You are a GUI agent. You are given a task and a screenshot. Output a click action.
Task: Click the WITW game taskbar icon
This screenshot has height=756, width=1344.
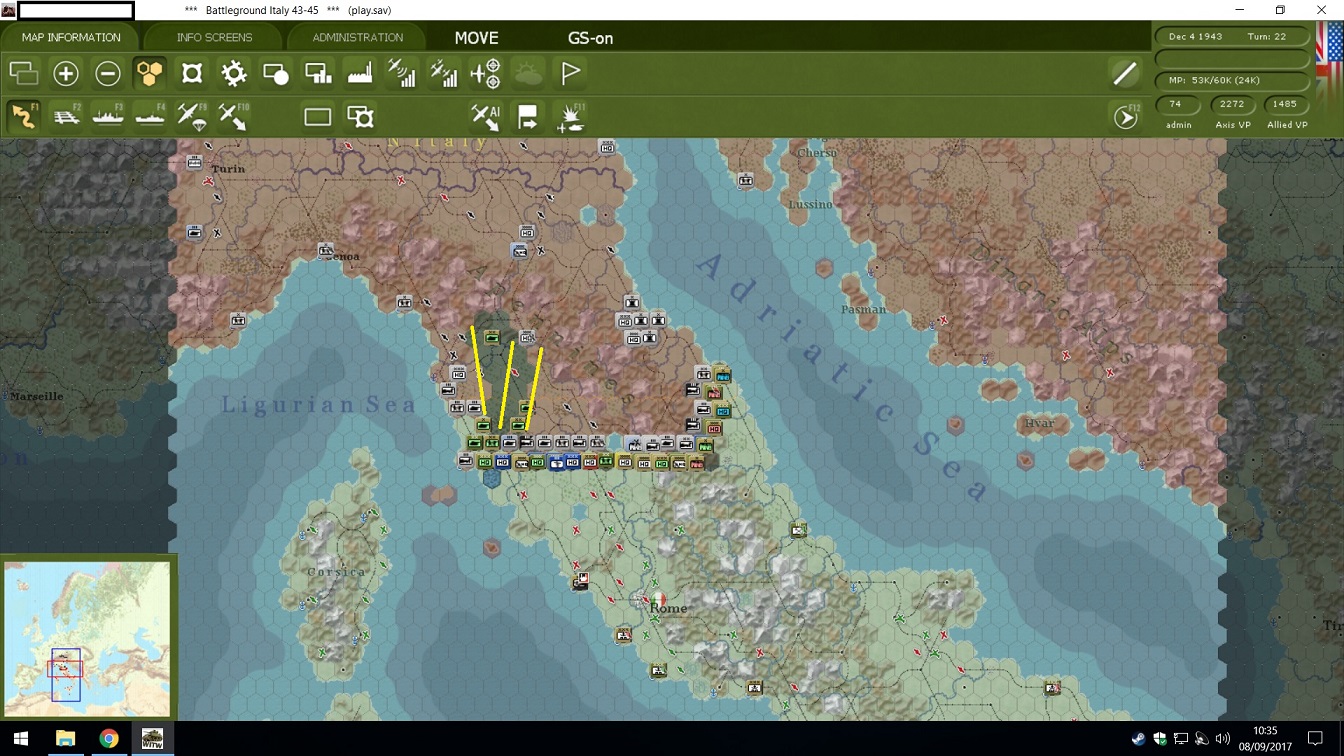coord(153,739)
